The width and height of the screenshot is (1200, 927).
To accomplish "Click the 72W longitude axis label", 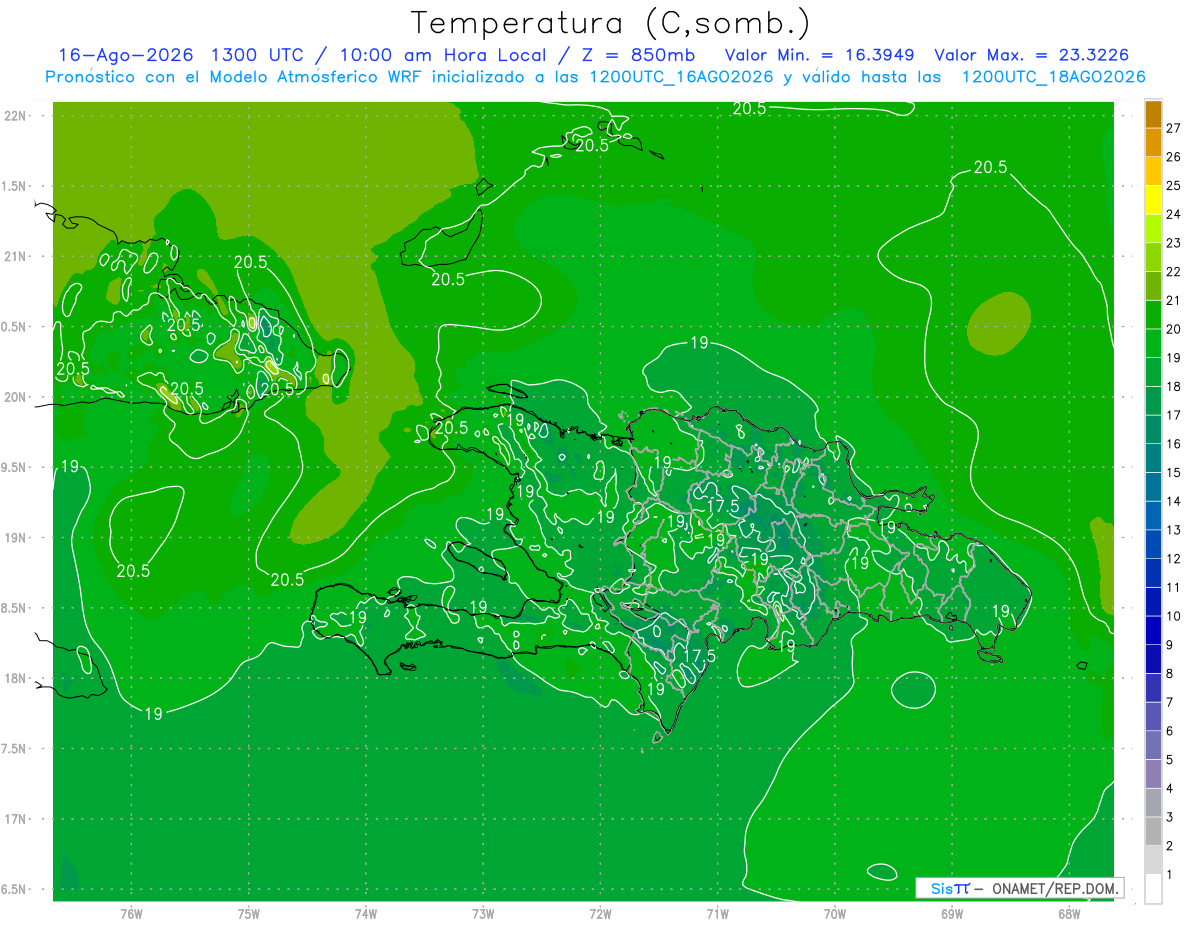I will click(600, 914).
